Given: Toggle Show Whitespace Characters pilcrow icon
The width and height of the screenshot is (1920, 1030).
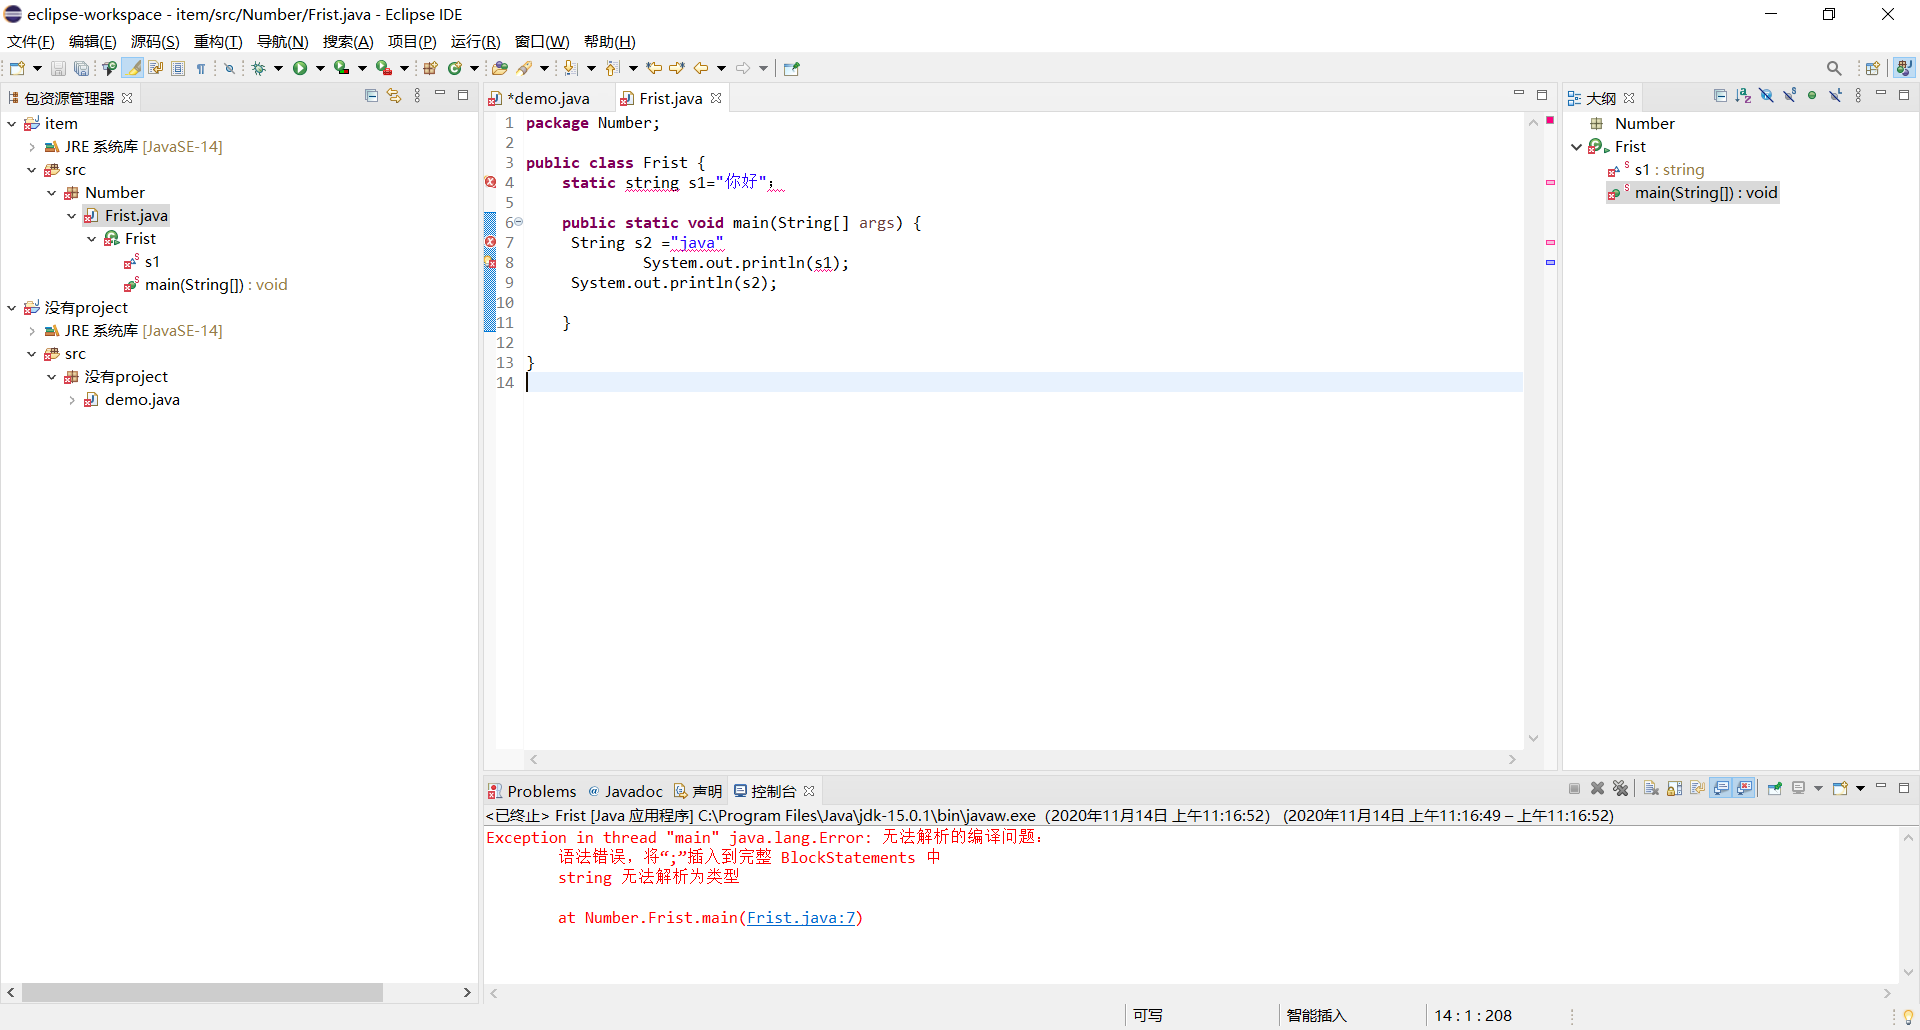Looking at the screenshot, I should (x=201, y=68).
